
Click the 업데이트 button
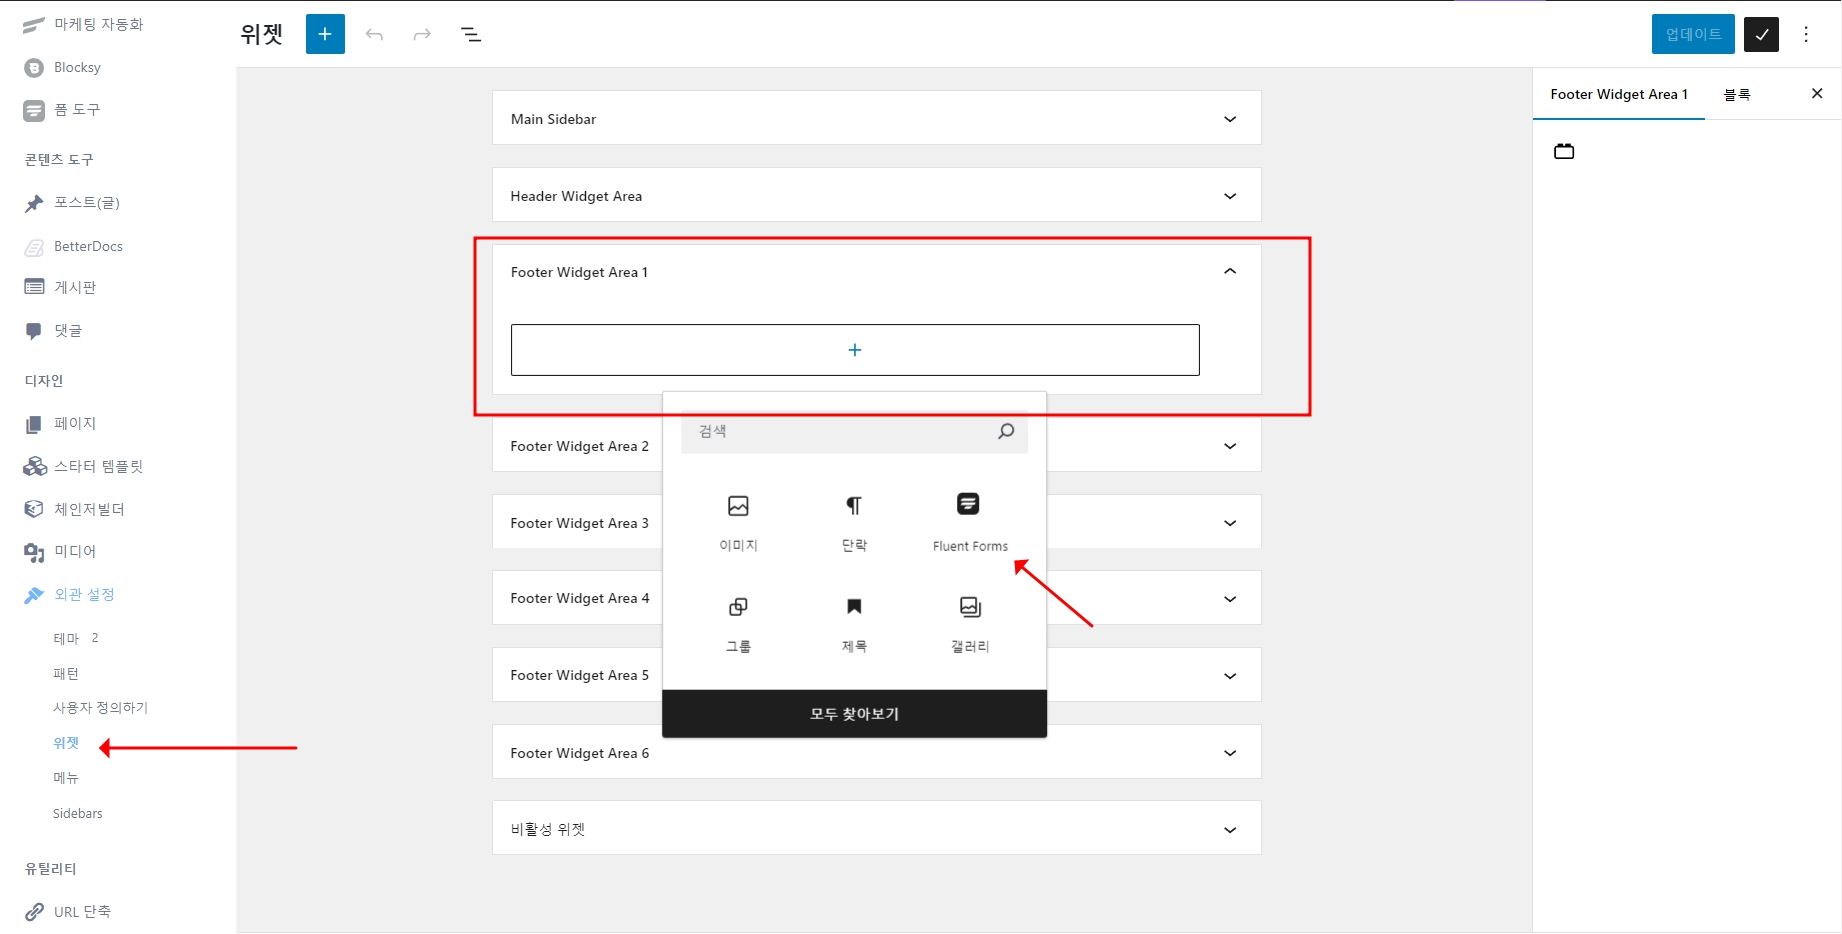click(x=1693, y=34)
